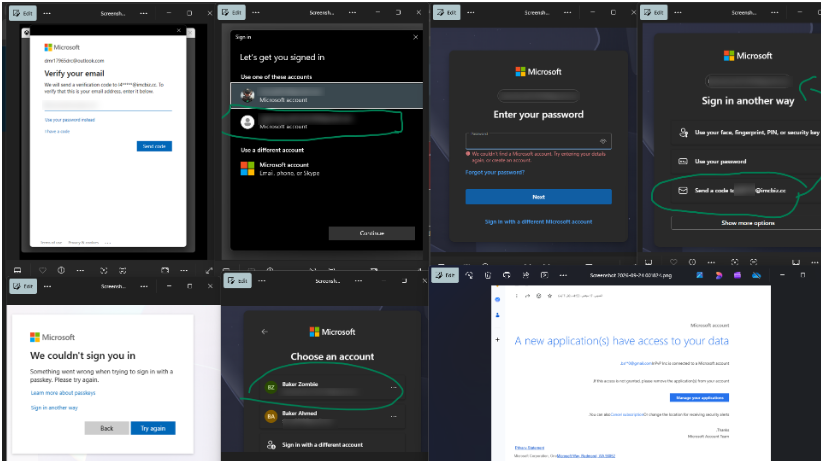Select the first highlighted Microsoft account row
The width and height of the screenshot is (821, 461).
pyautogui.click(x=326, y=95)
